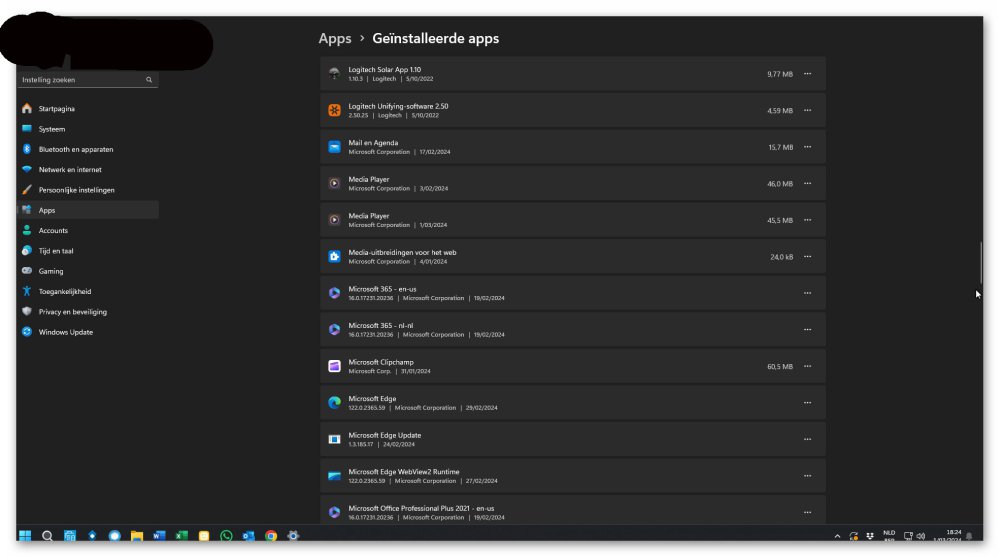
Task: Navigate to Persoonlijke instellingen
Action: click(76, 190)
